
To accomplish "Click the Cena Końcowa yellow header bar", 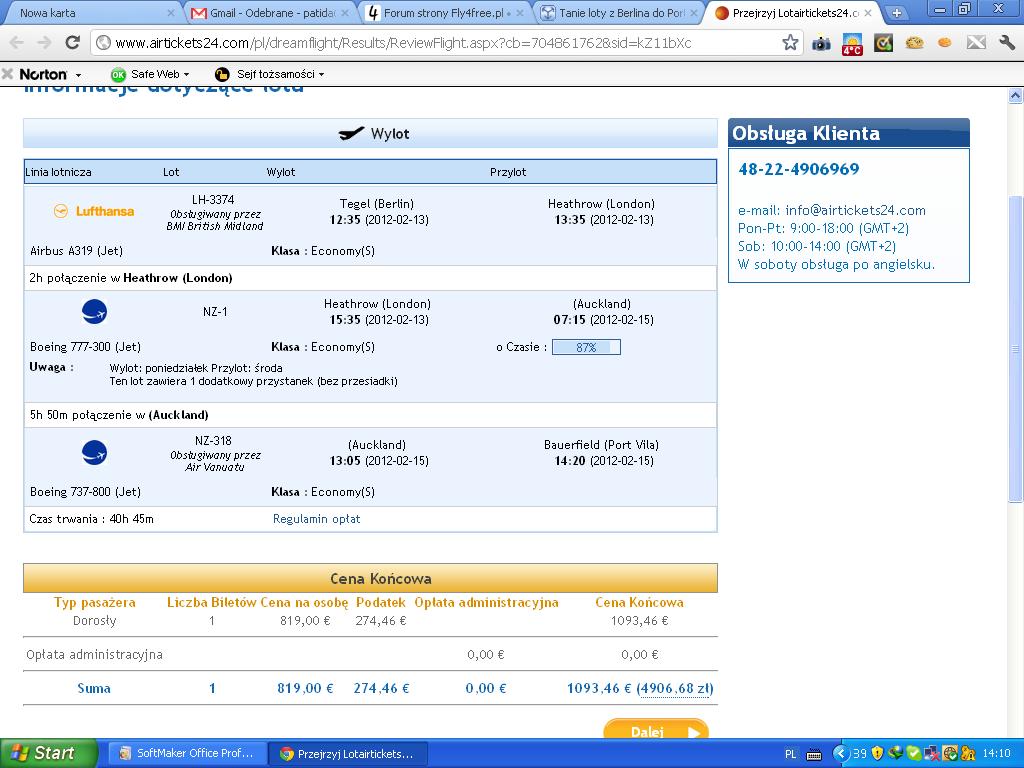I will [x=370, y=579].
